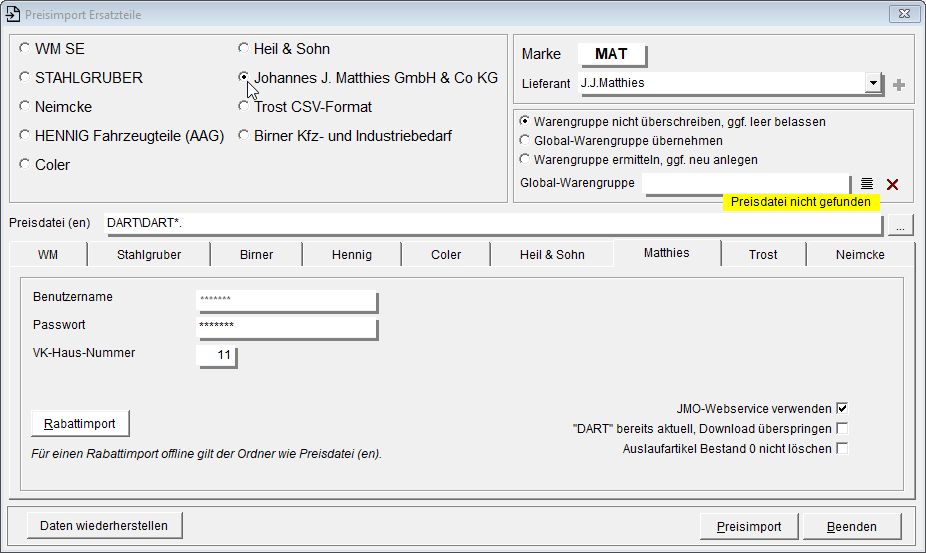Open the Global-Warengruppe list icon
The width and height of the screenshot is (926, 553).
tap(866, 184)
